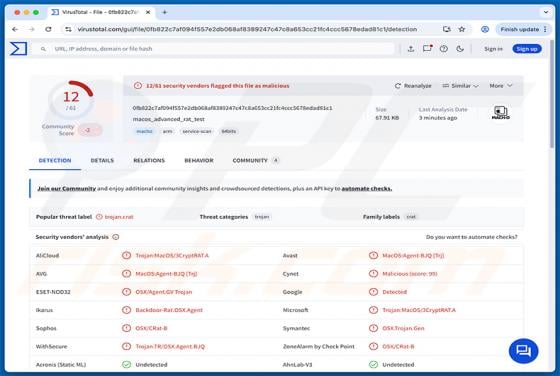Open the Join our Community link
Image resolution: width=560 pixels, height=376 pixels.
(66, 188)
